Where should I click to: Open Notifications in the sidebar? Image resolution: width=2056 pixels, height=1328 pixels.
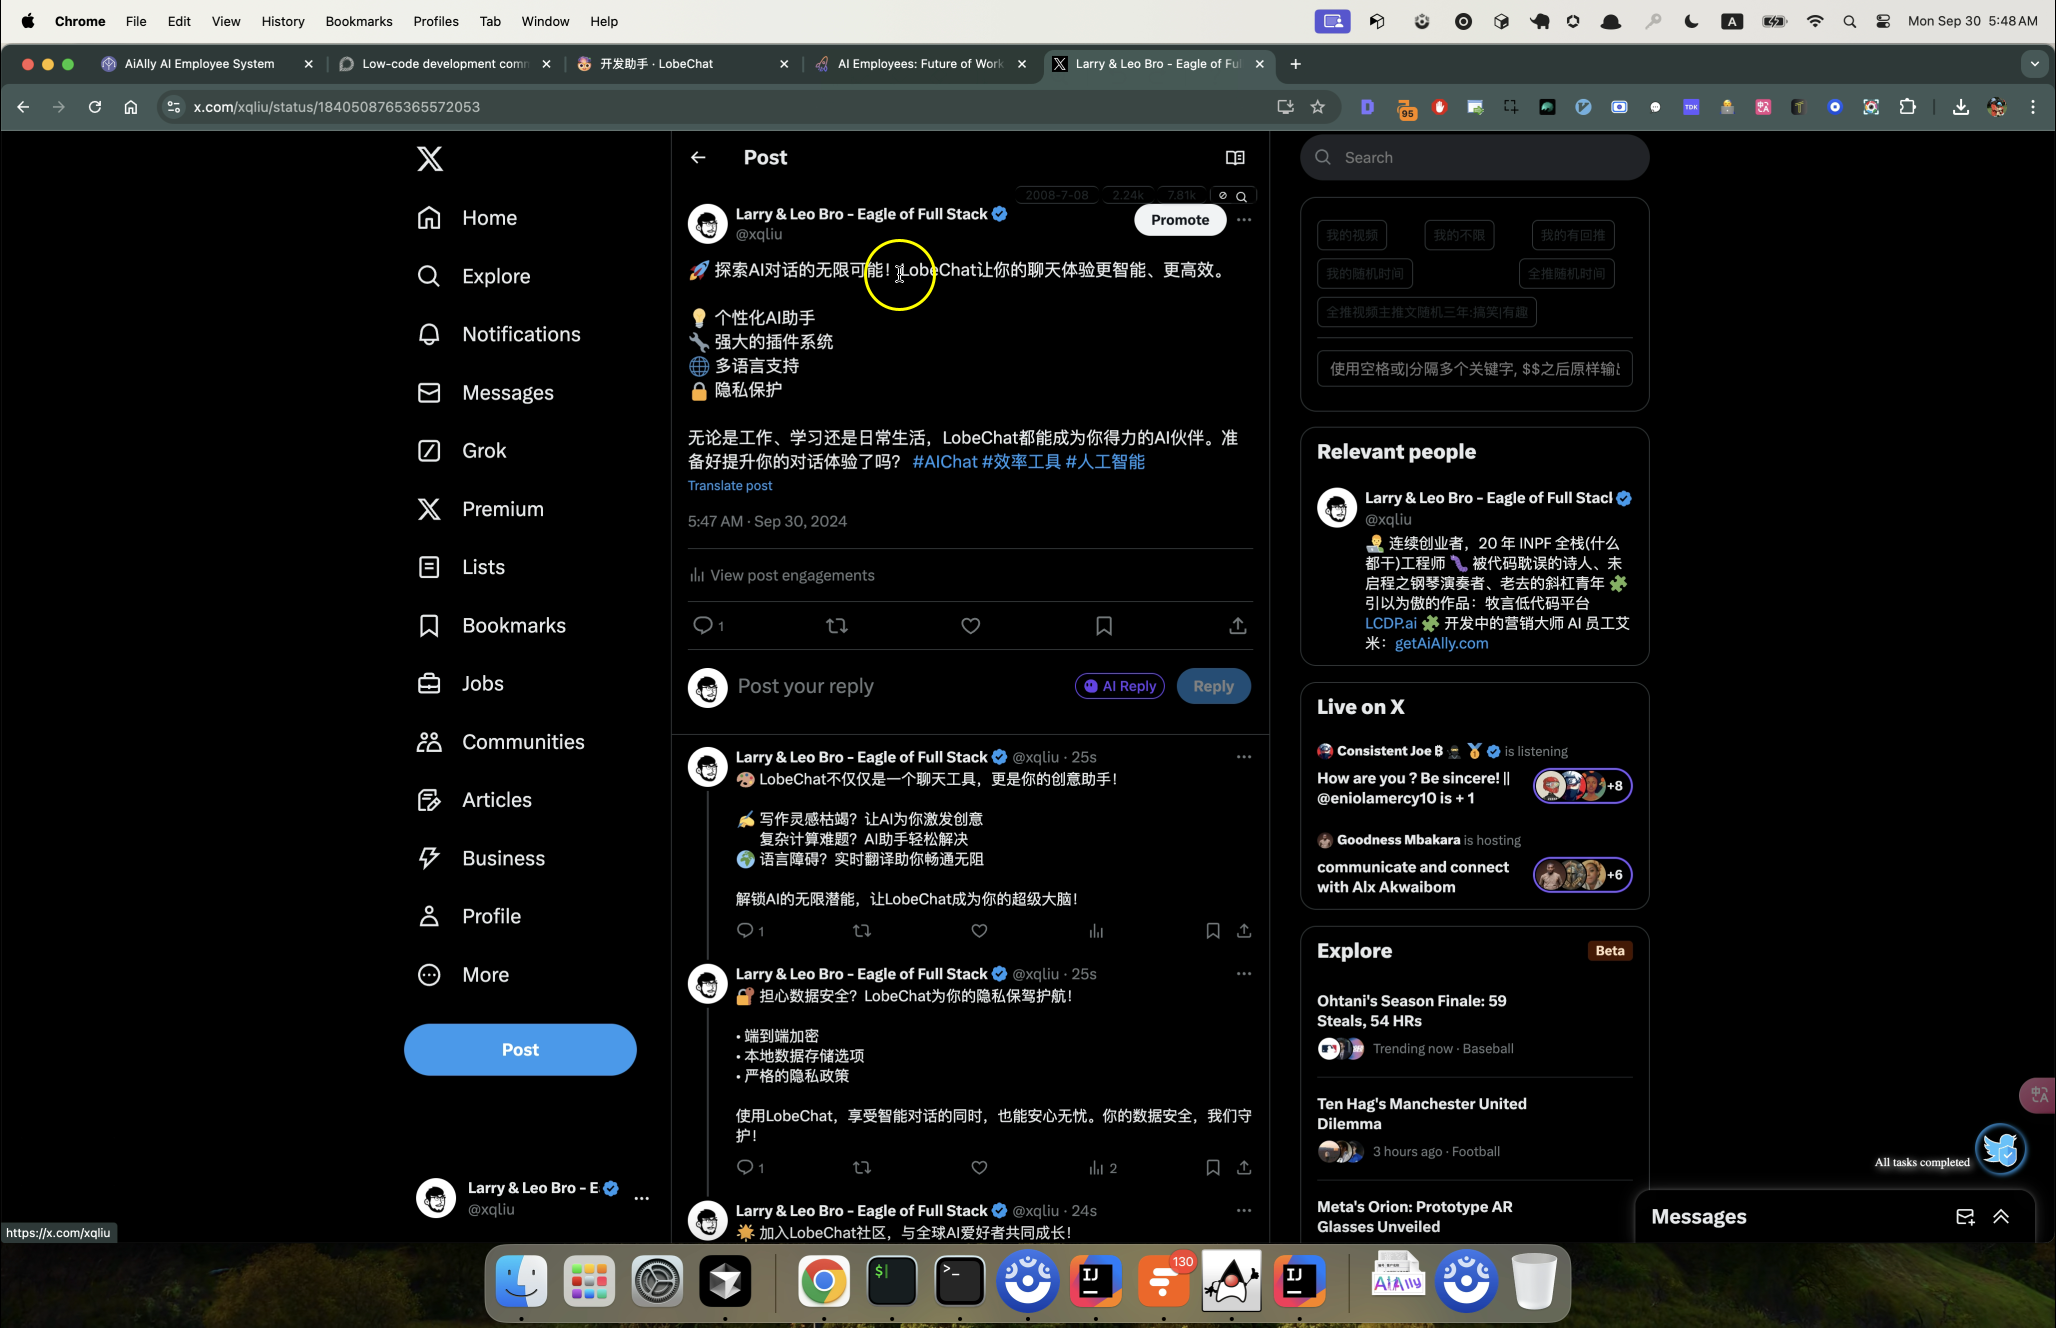[498, 334]
